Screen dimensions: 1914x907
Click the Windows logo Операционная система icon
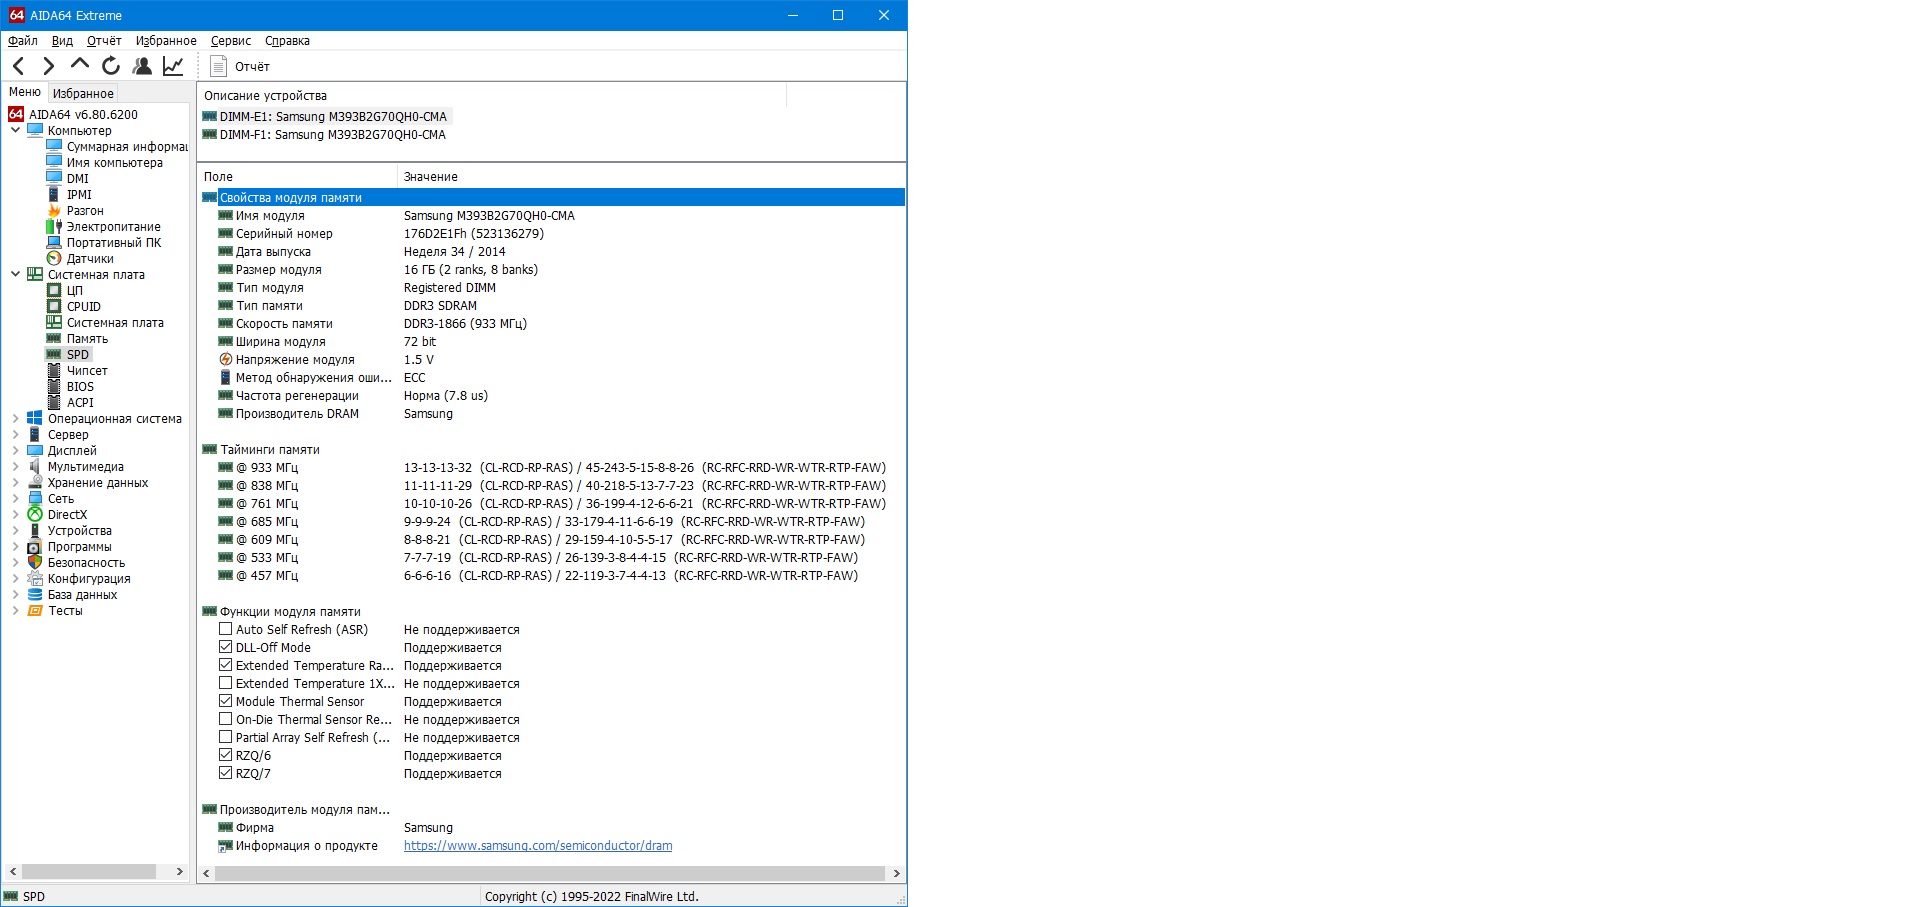tap(35, 418)
